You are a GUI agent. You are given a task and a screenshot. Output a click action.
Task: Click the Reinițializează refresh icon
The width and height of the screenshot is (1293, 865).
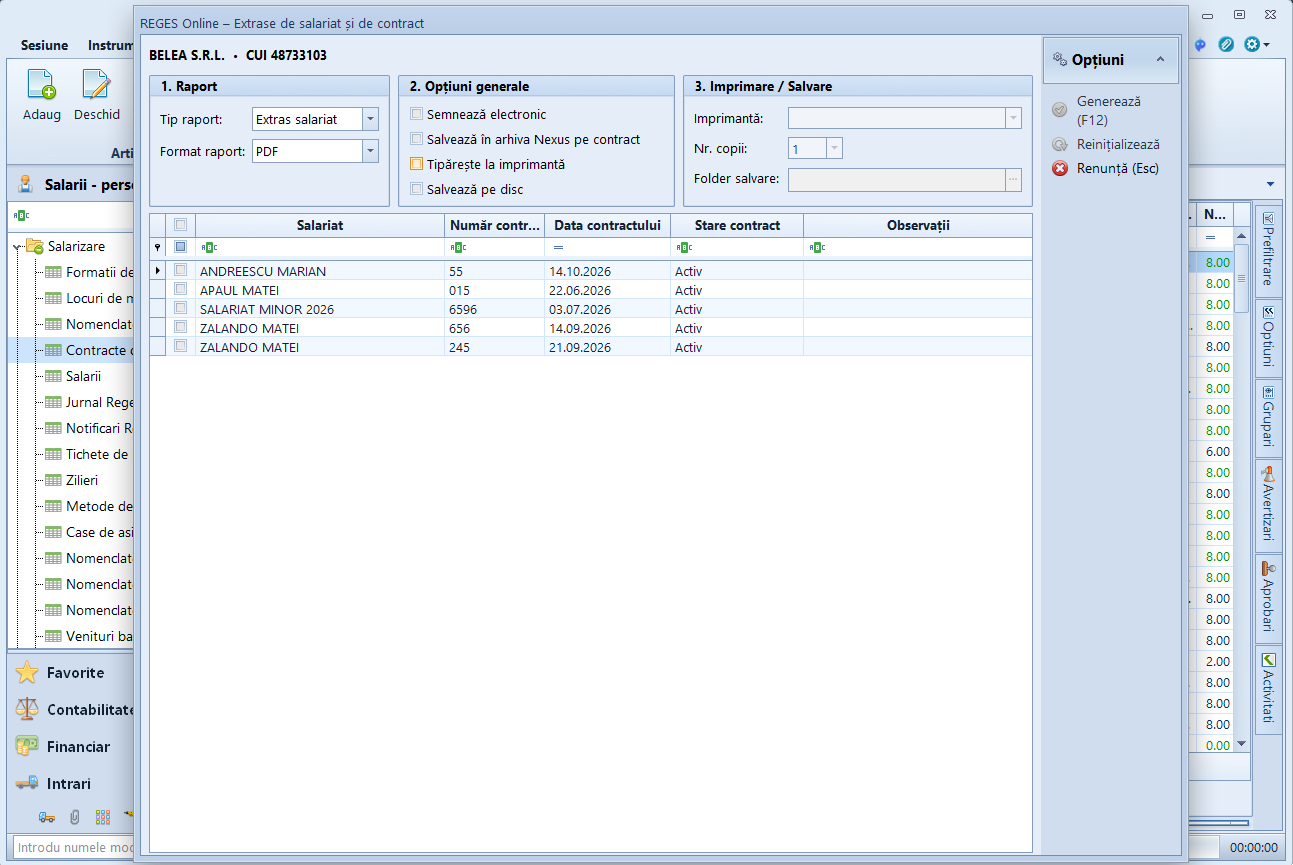click(x=1060, y=145)
